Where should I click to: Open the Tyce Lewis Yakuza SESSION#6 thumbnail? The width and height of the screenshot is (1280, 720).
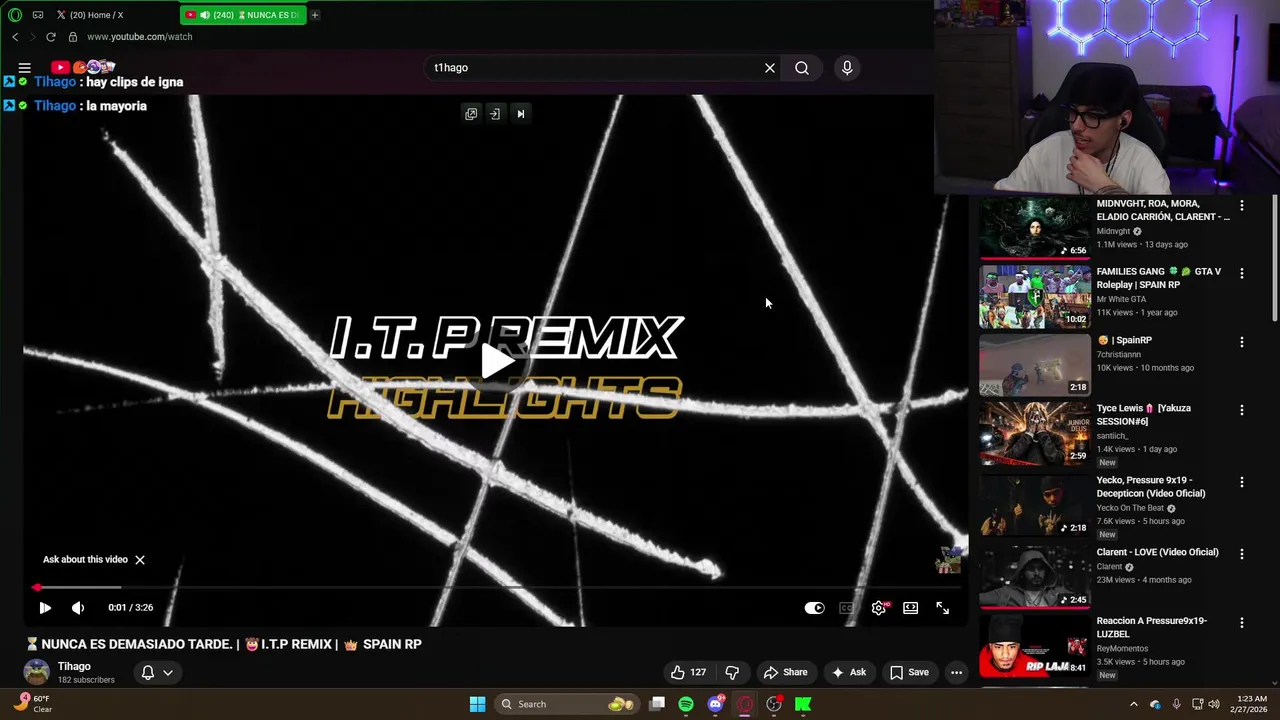point(1034,433)
